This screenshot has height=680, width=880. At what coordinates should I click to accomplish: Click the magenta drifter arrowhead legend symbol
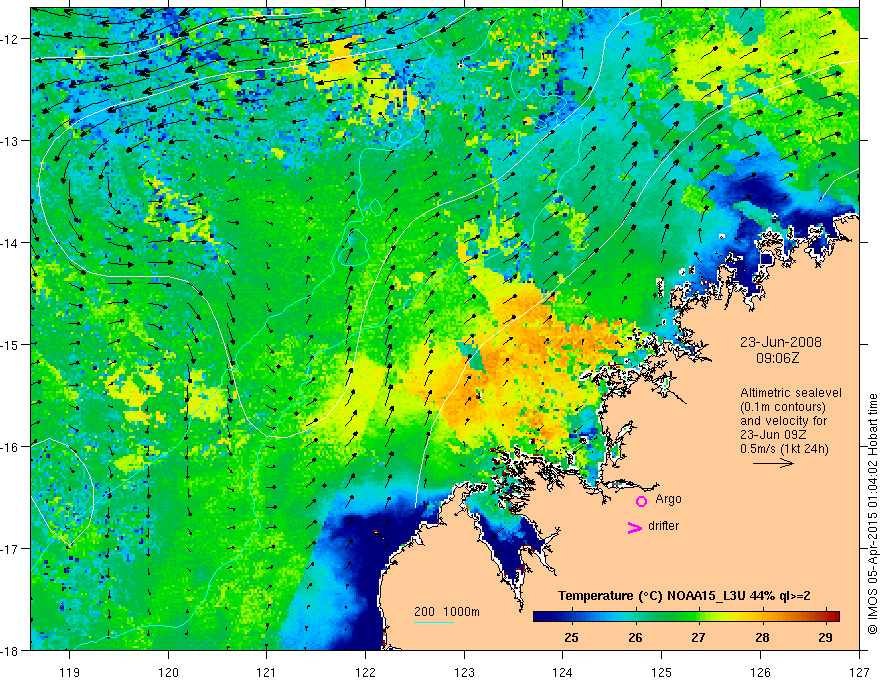(634, 528)
